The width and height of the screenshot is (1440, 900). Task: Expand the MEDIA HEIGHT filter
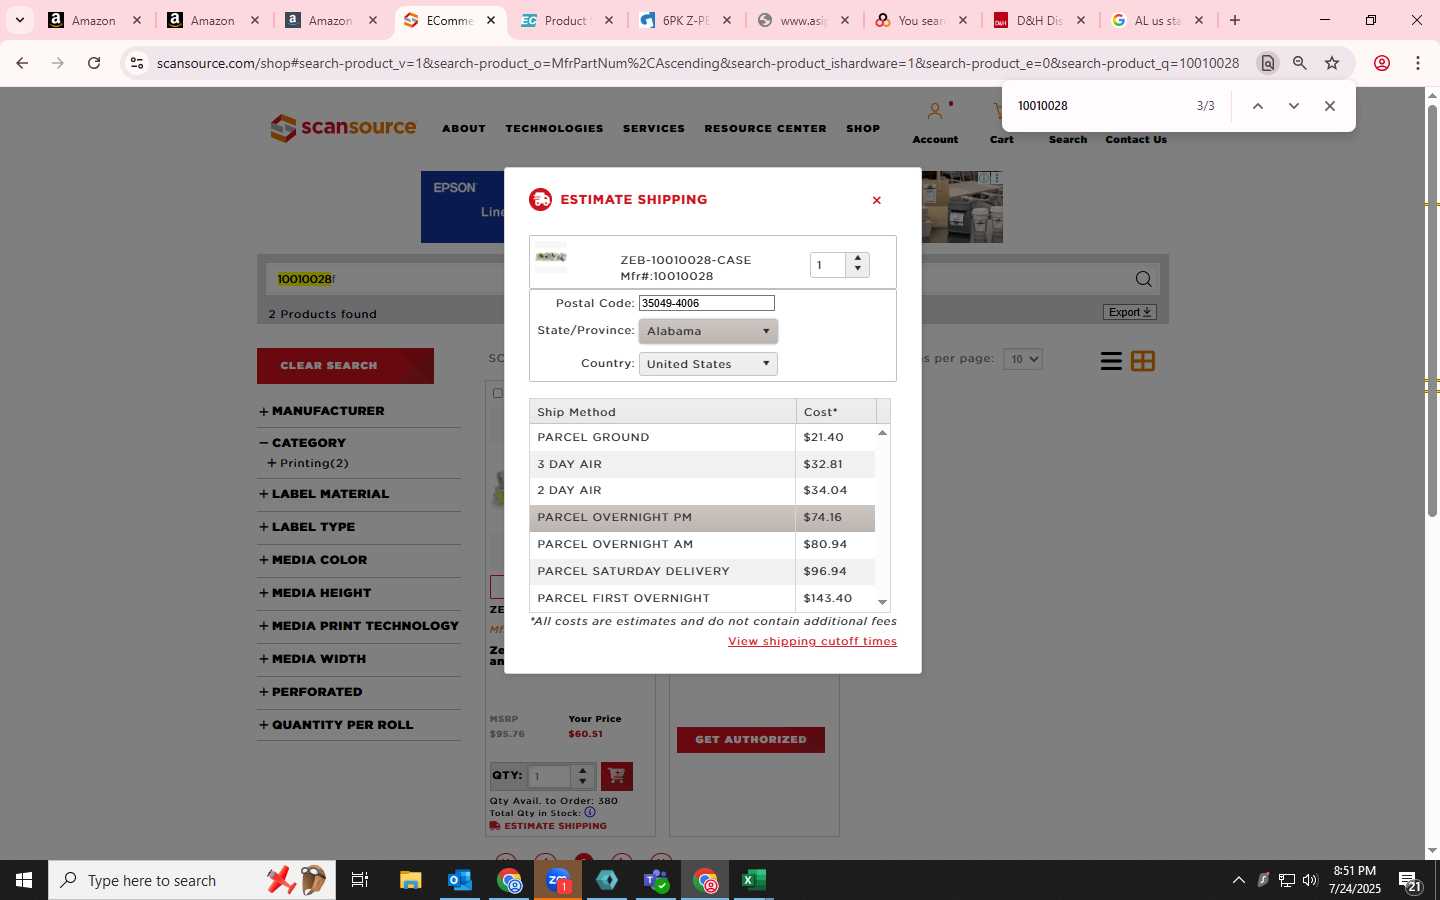[x=315, y=593]
